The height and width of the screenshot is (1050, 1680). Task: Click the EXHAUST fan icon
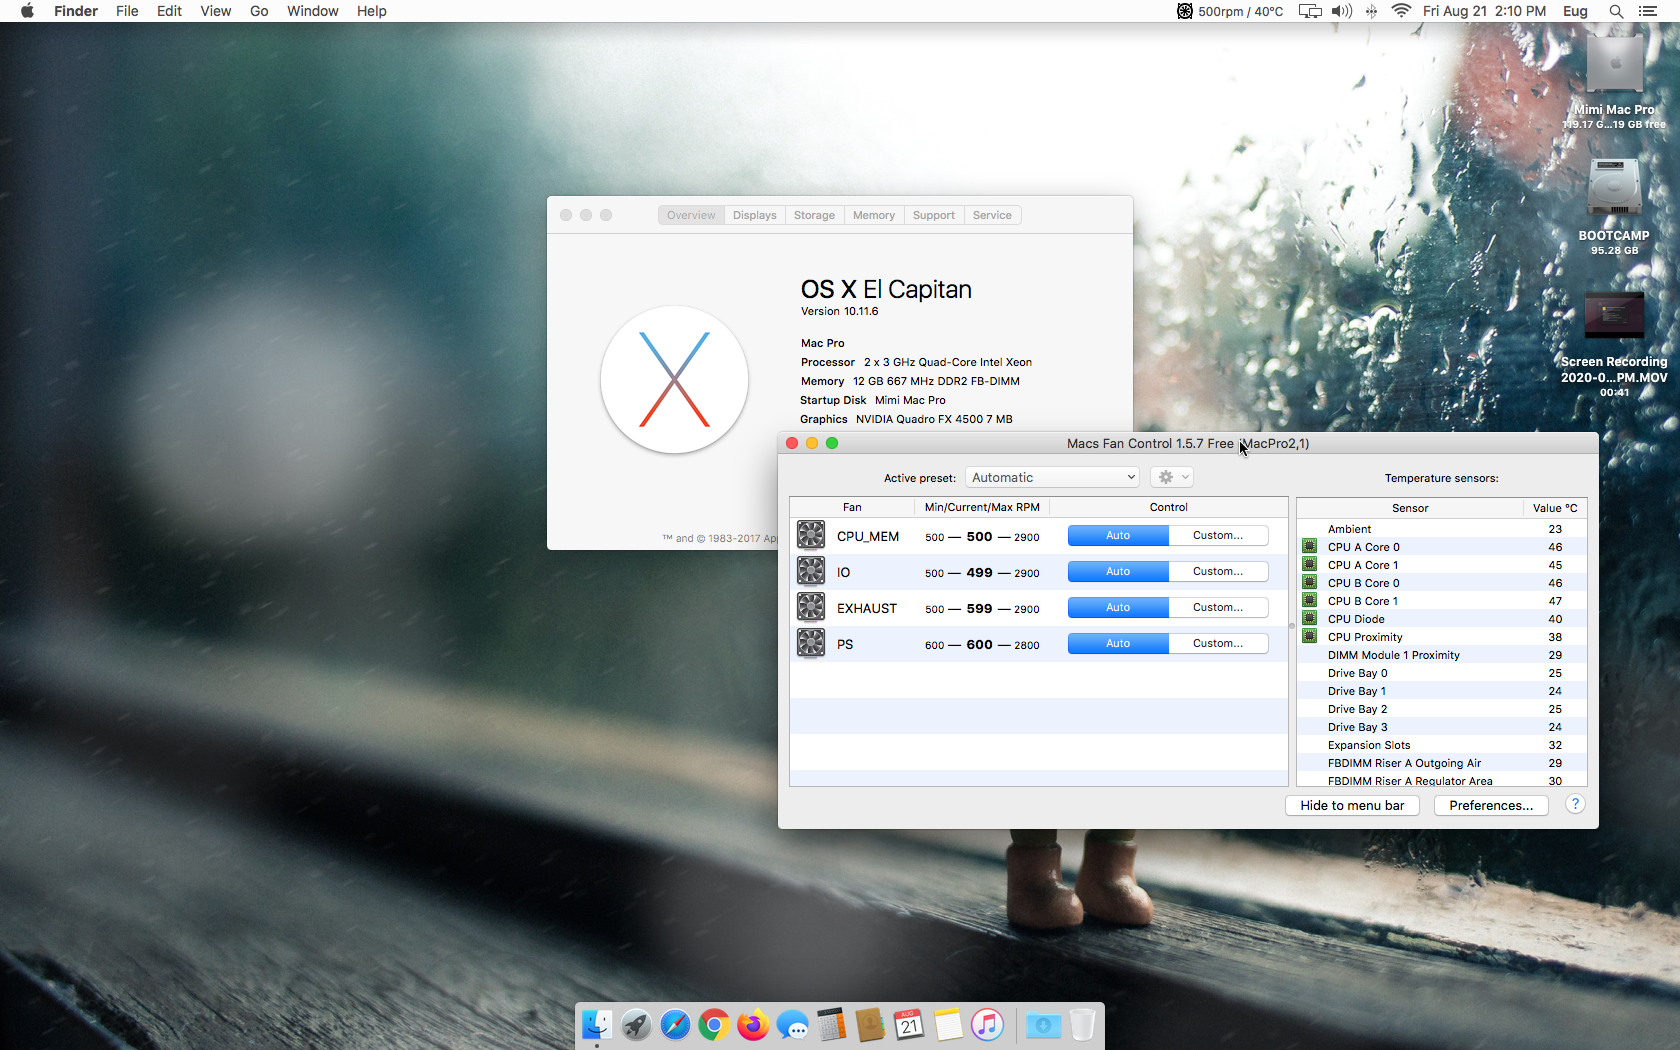coord(811,607)
